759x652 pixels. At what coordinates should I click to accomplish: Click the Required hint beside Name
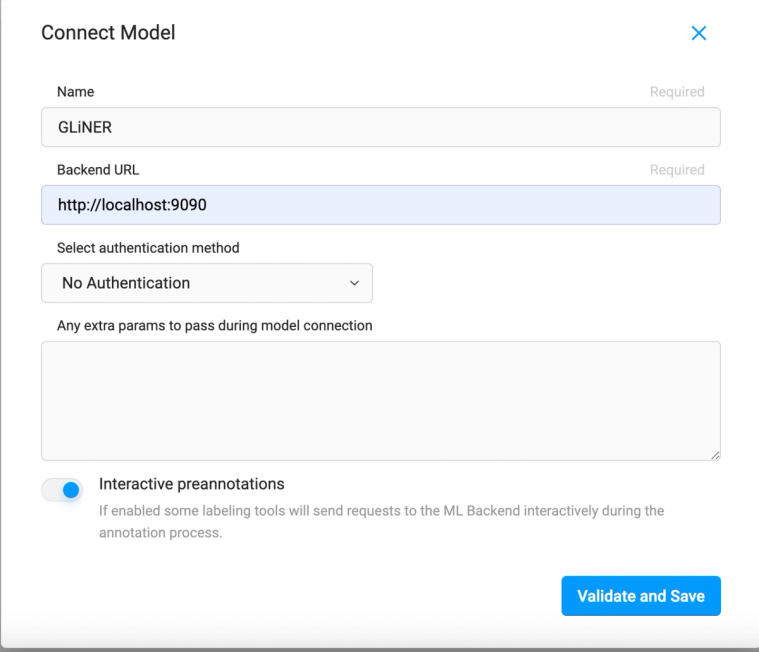tap(677, 92)
